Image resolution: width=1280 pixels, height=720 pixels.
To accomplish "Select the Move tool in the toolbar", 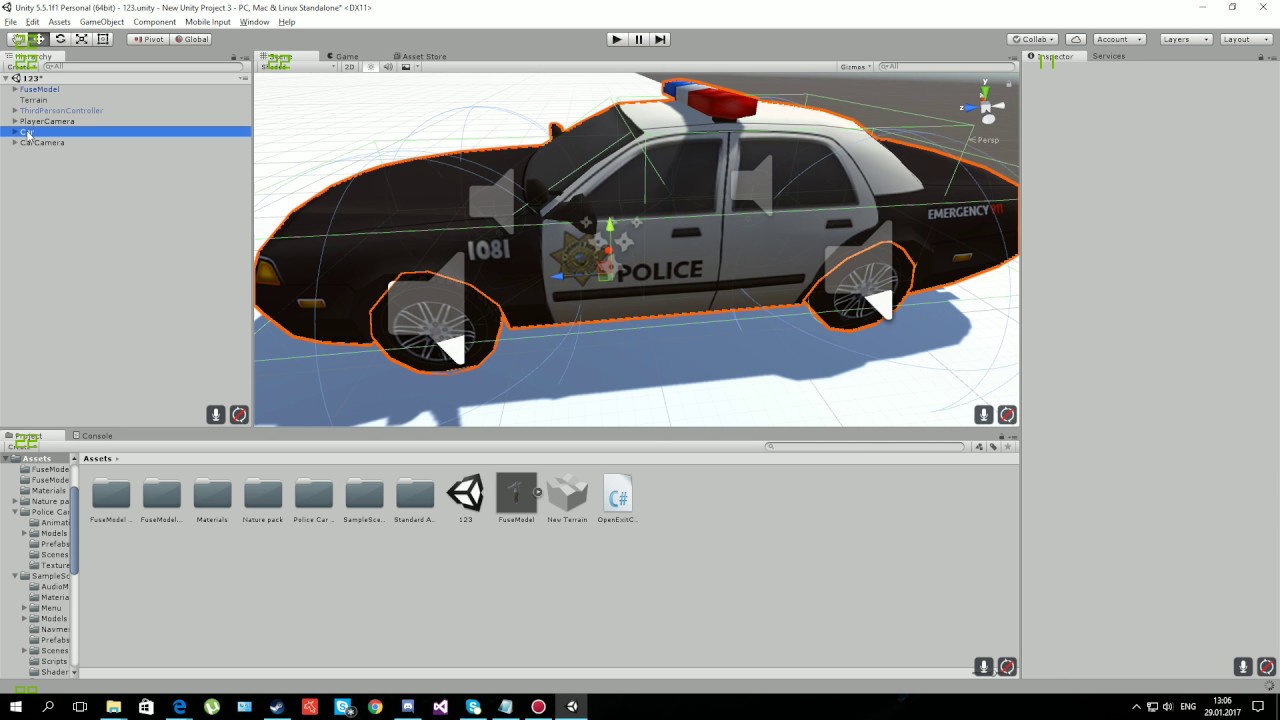I will 39,39.
